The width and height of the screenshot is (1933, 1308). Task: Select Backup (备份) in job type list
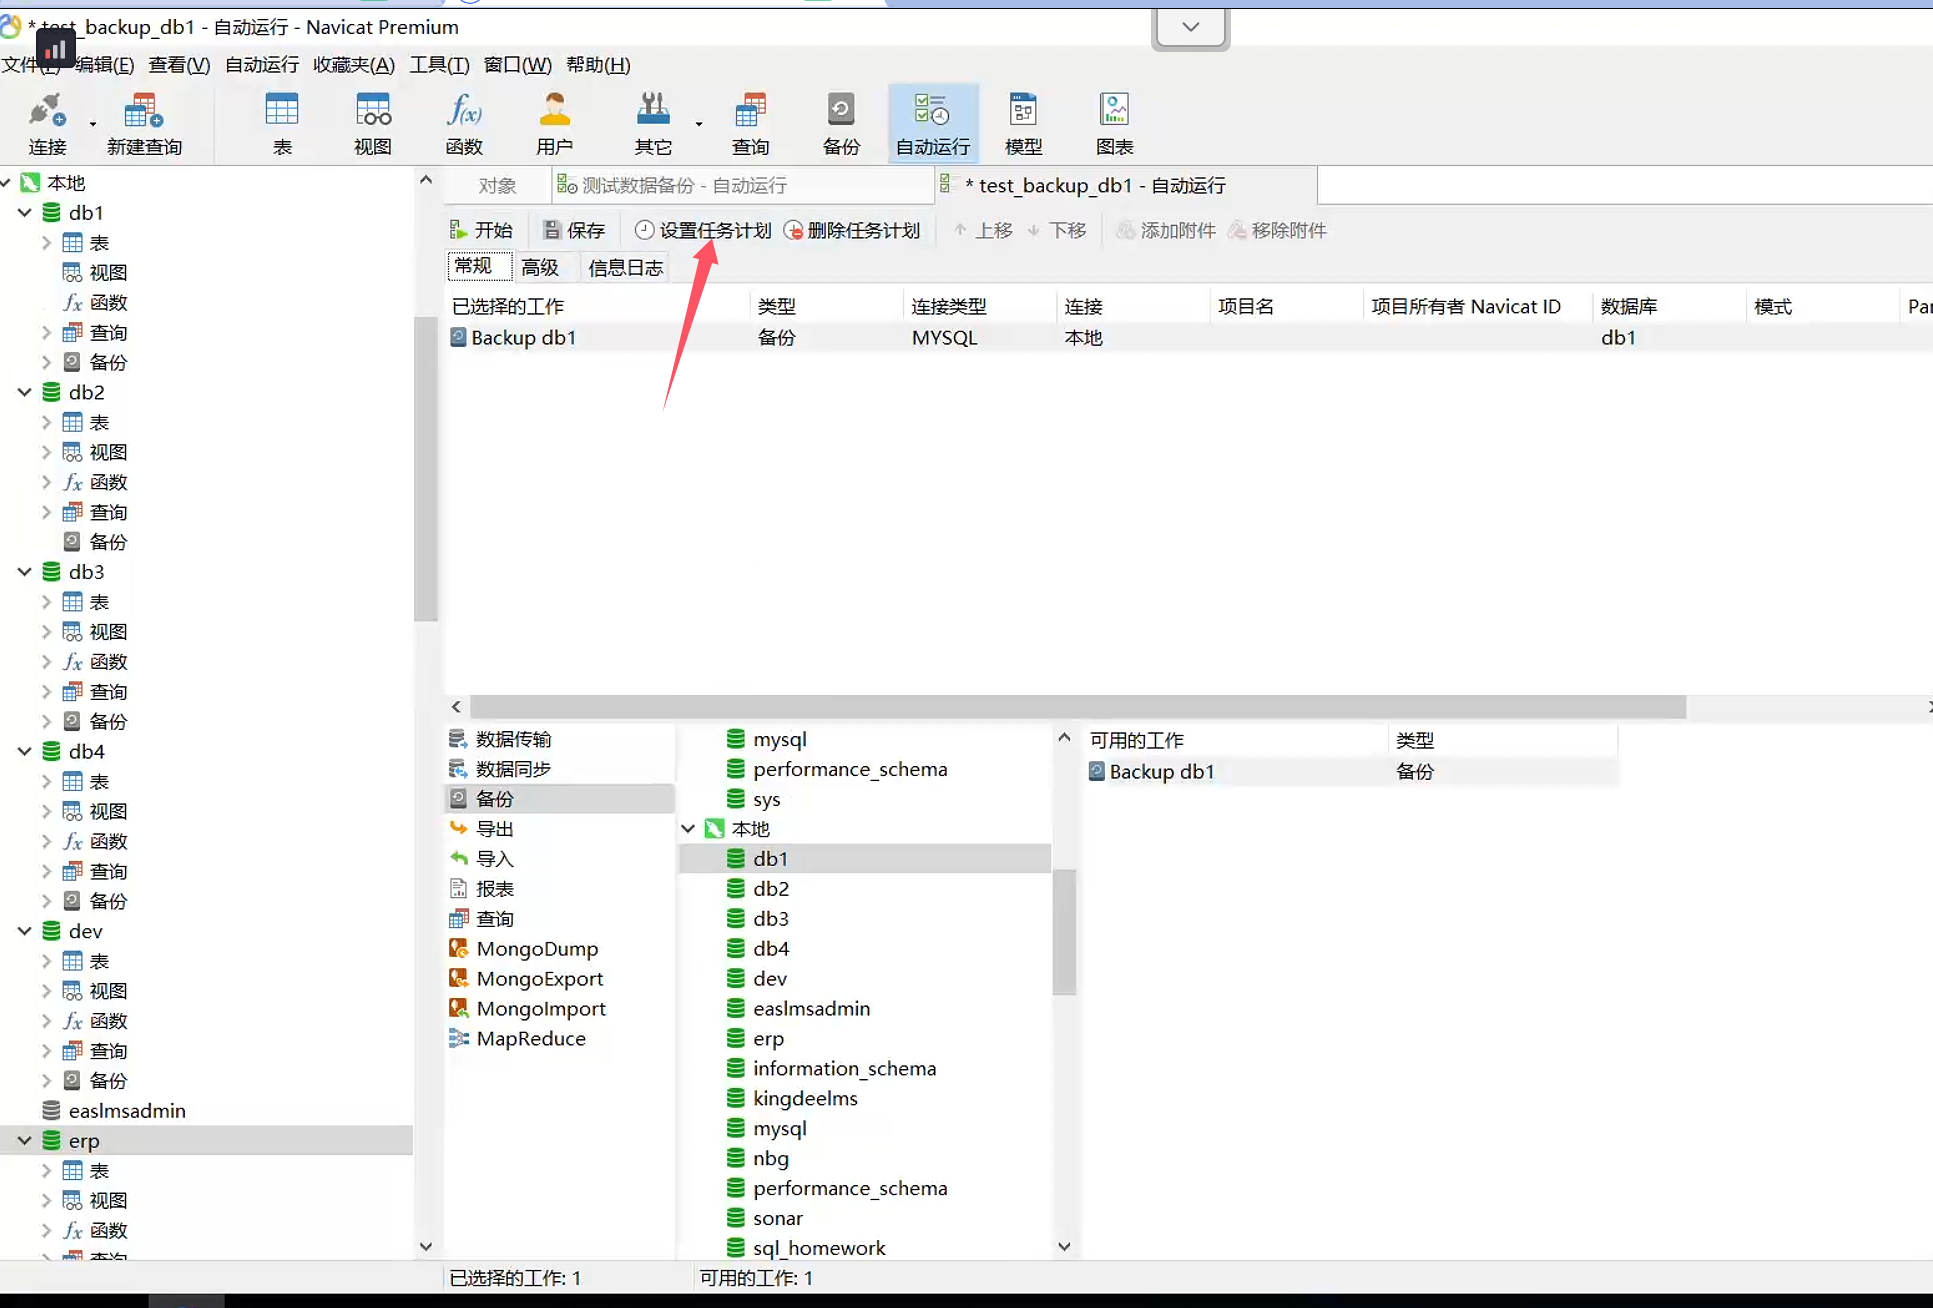559,799
